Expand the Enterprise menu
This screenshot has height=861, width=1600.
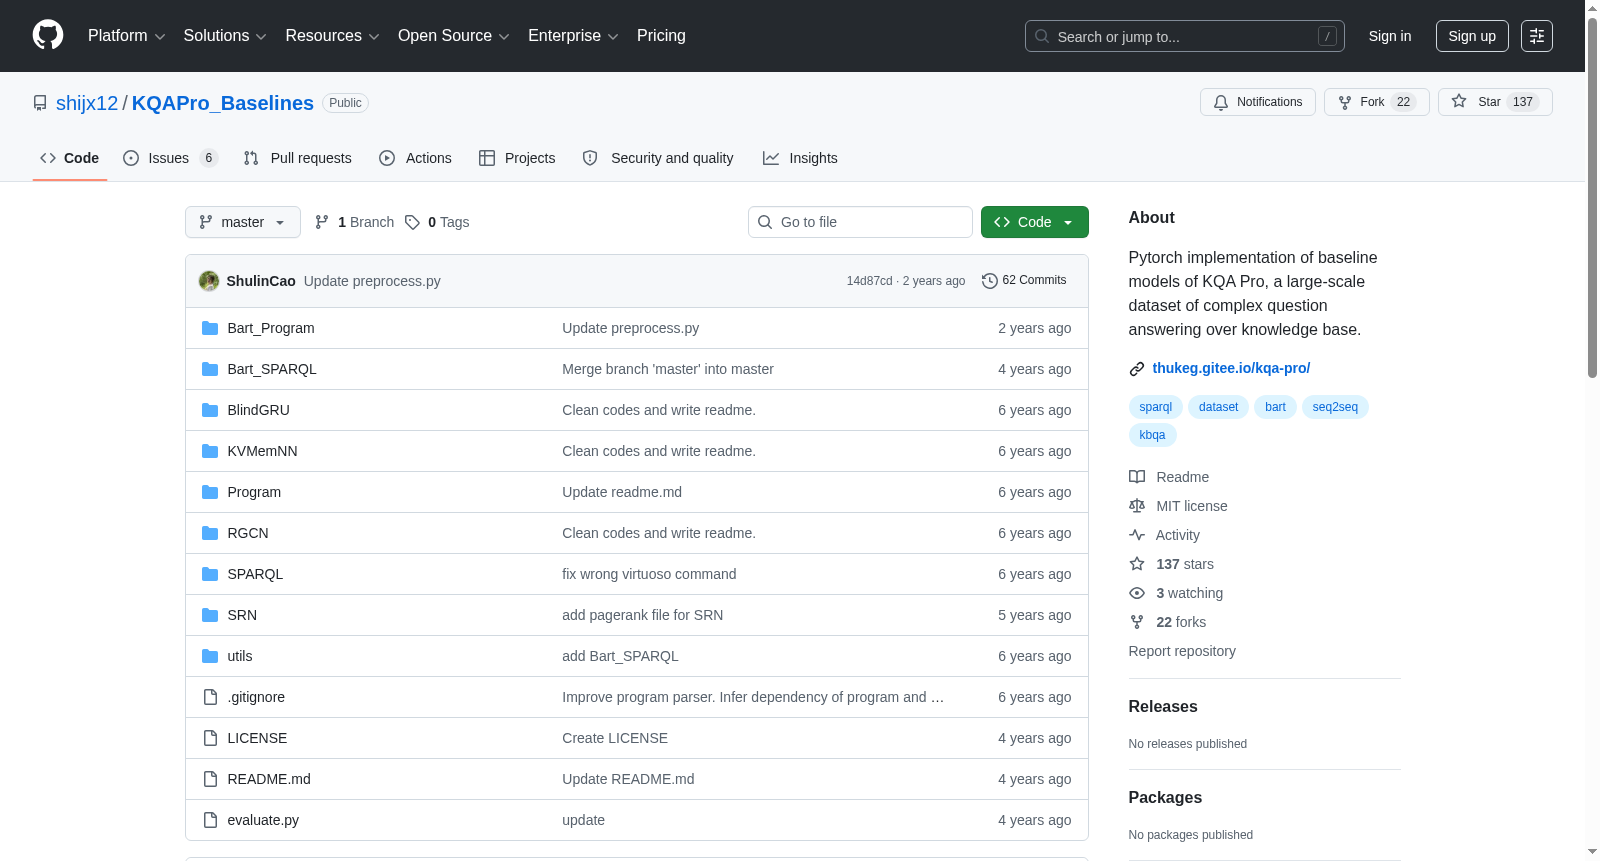pyautogui.click(x=573, y=36)
